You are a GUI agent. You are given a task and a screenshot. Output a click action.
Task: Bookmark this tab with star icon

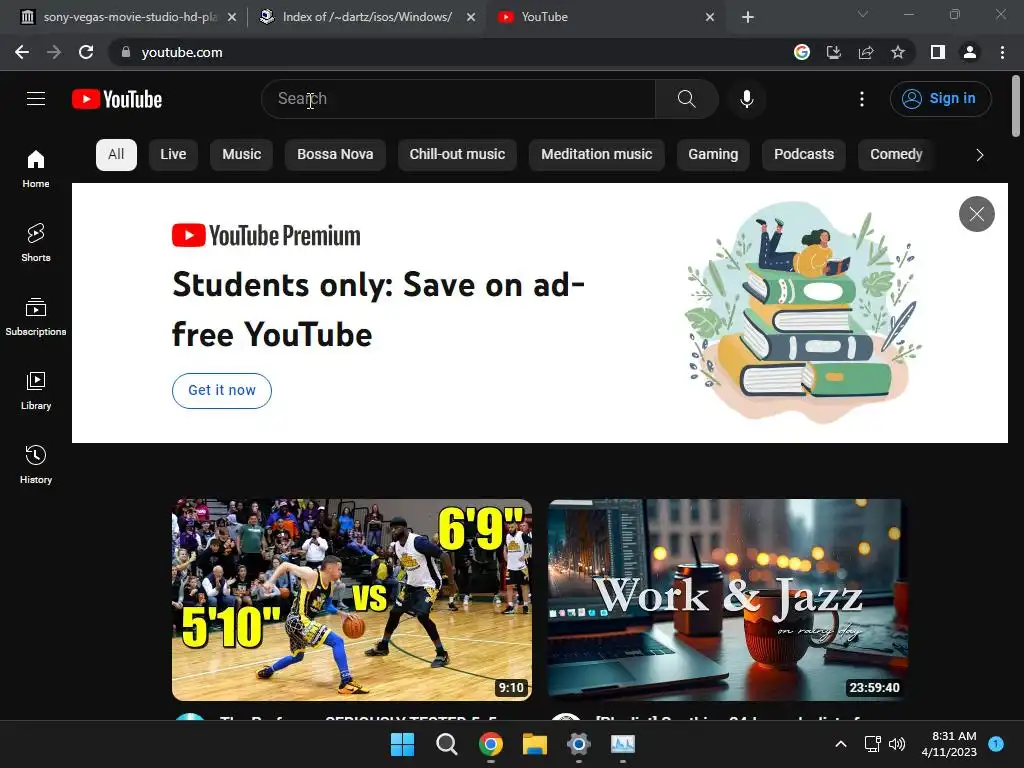(898, 52)
